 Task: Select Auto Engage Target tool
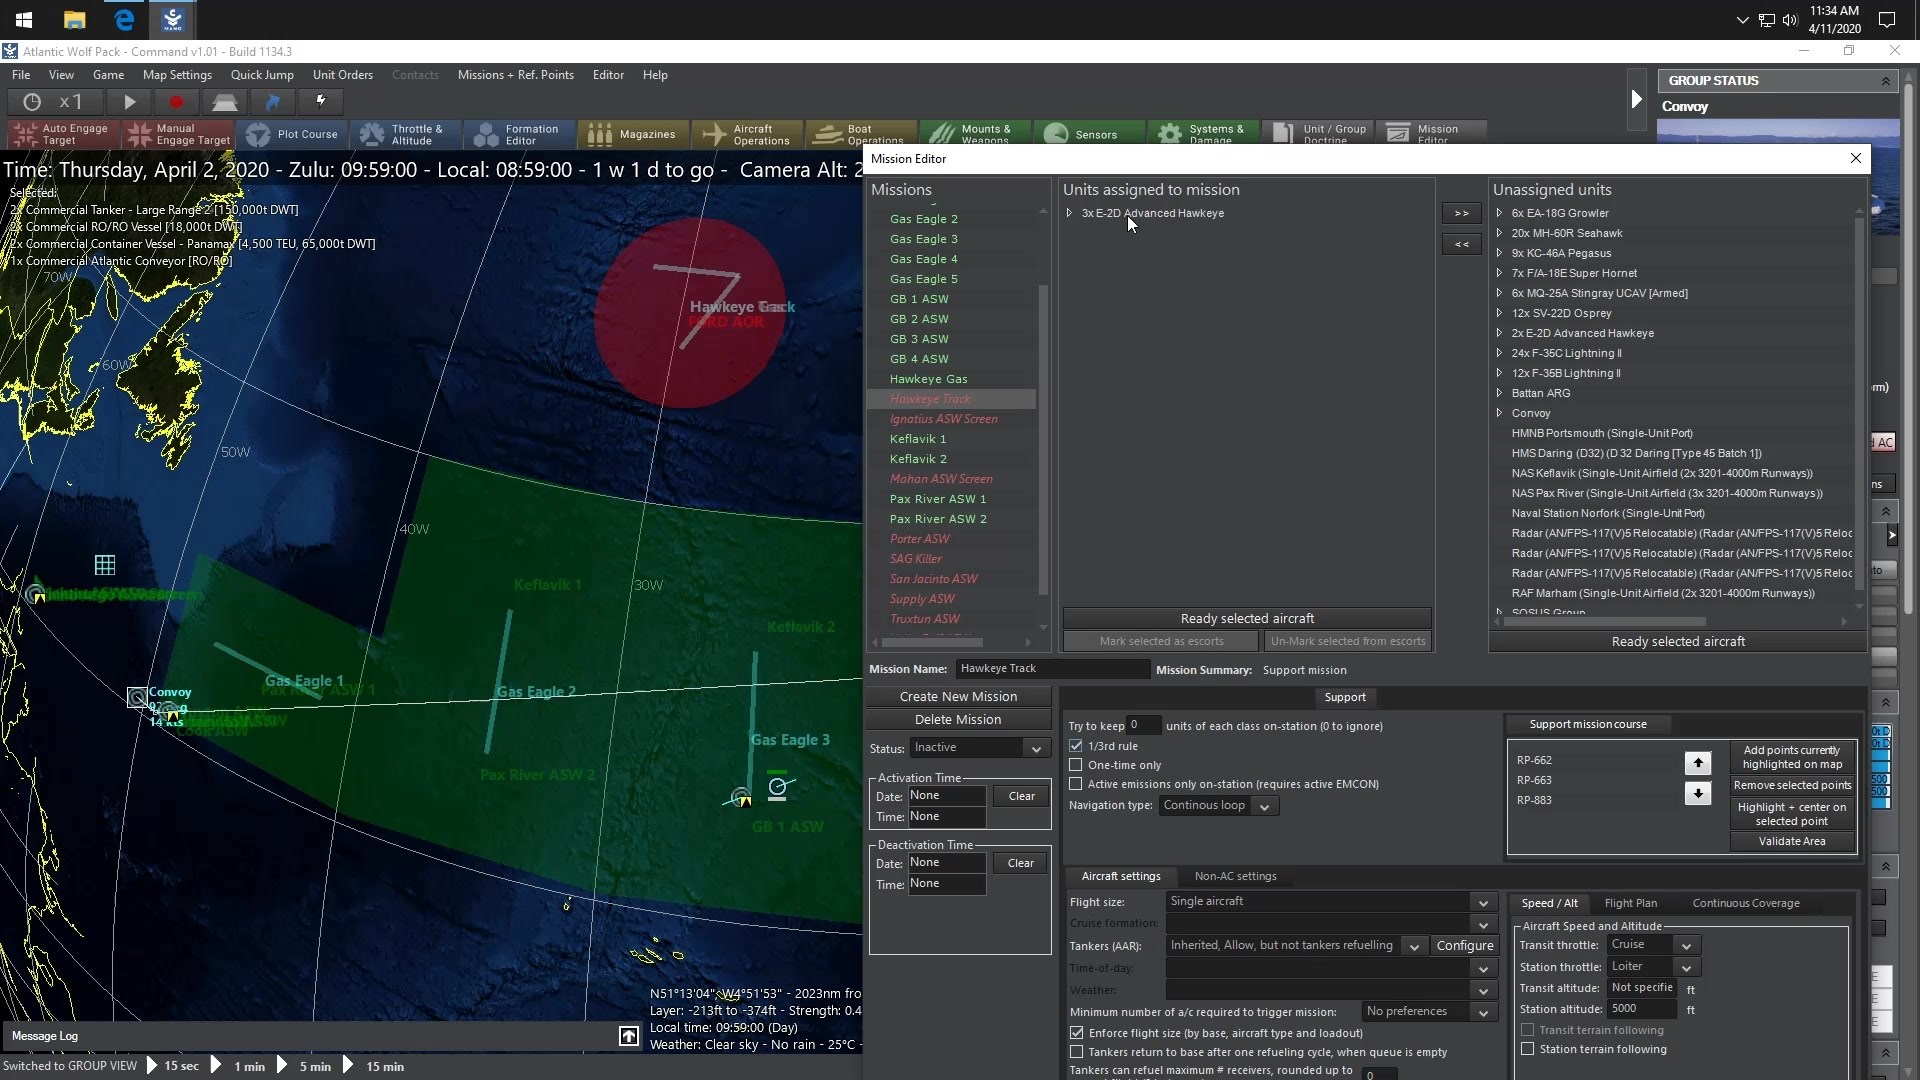[63, 134]
